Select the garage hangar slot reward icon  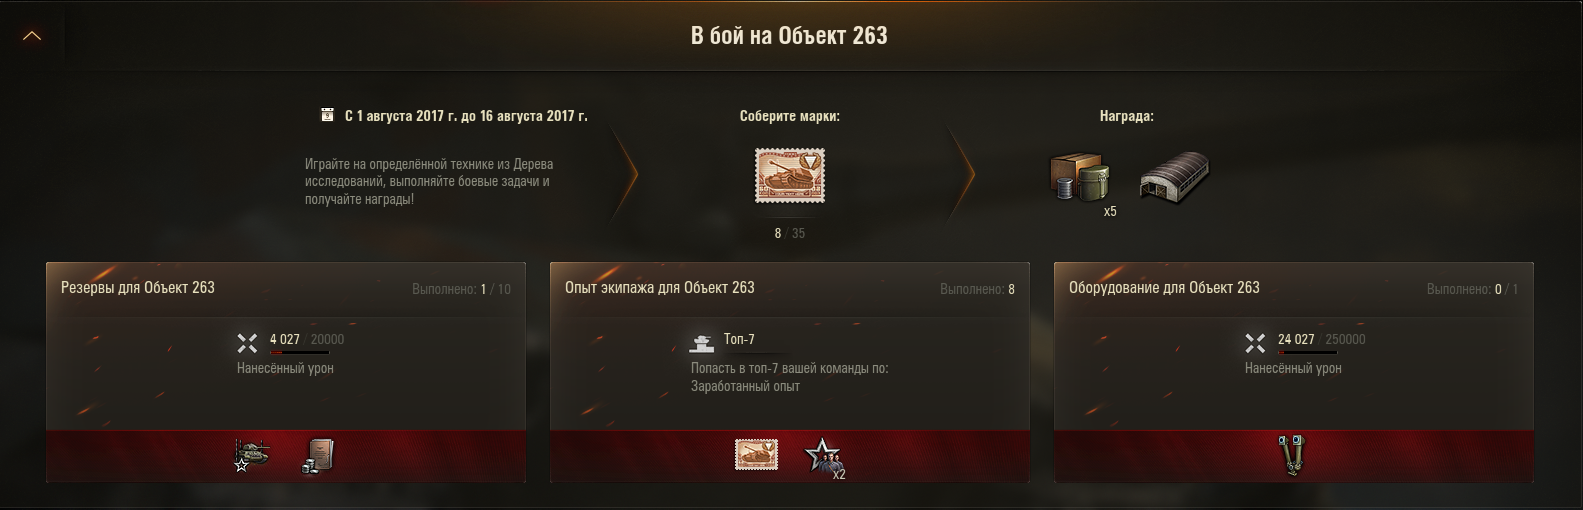[x=1174, y=175]
